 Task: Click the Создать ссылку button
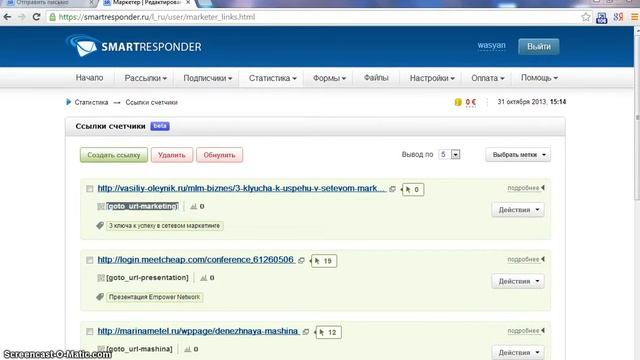tap(114, 155)
